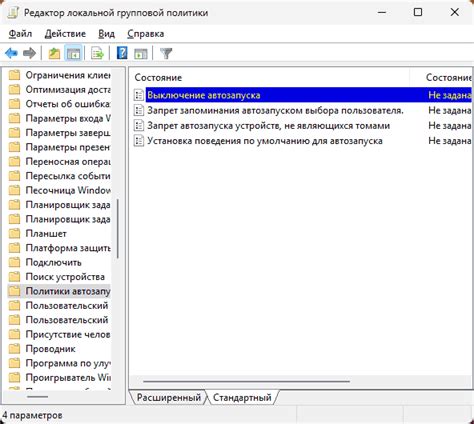Select the Платформа защить tree folder
474x424 pixels.
[68, 248]
